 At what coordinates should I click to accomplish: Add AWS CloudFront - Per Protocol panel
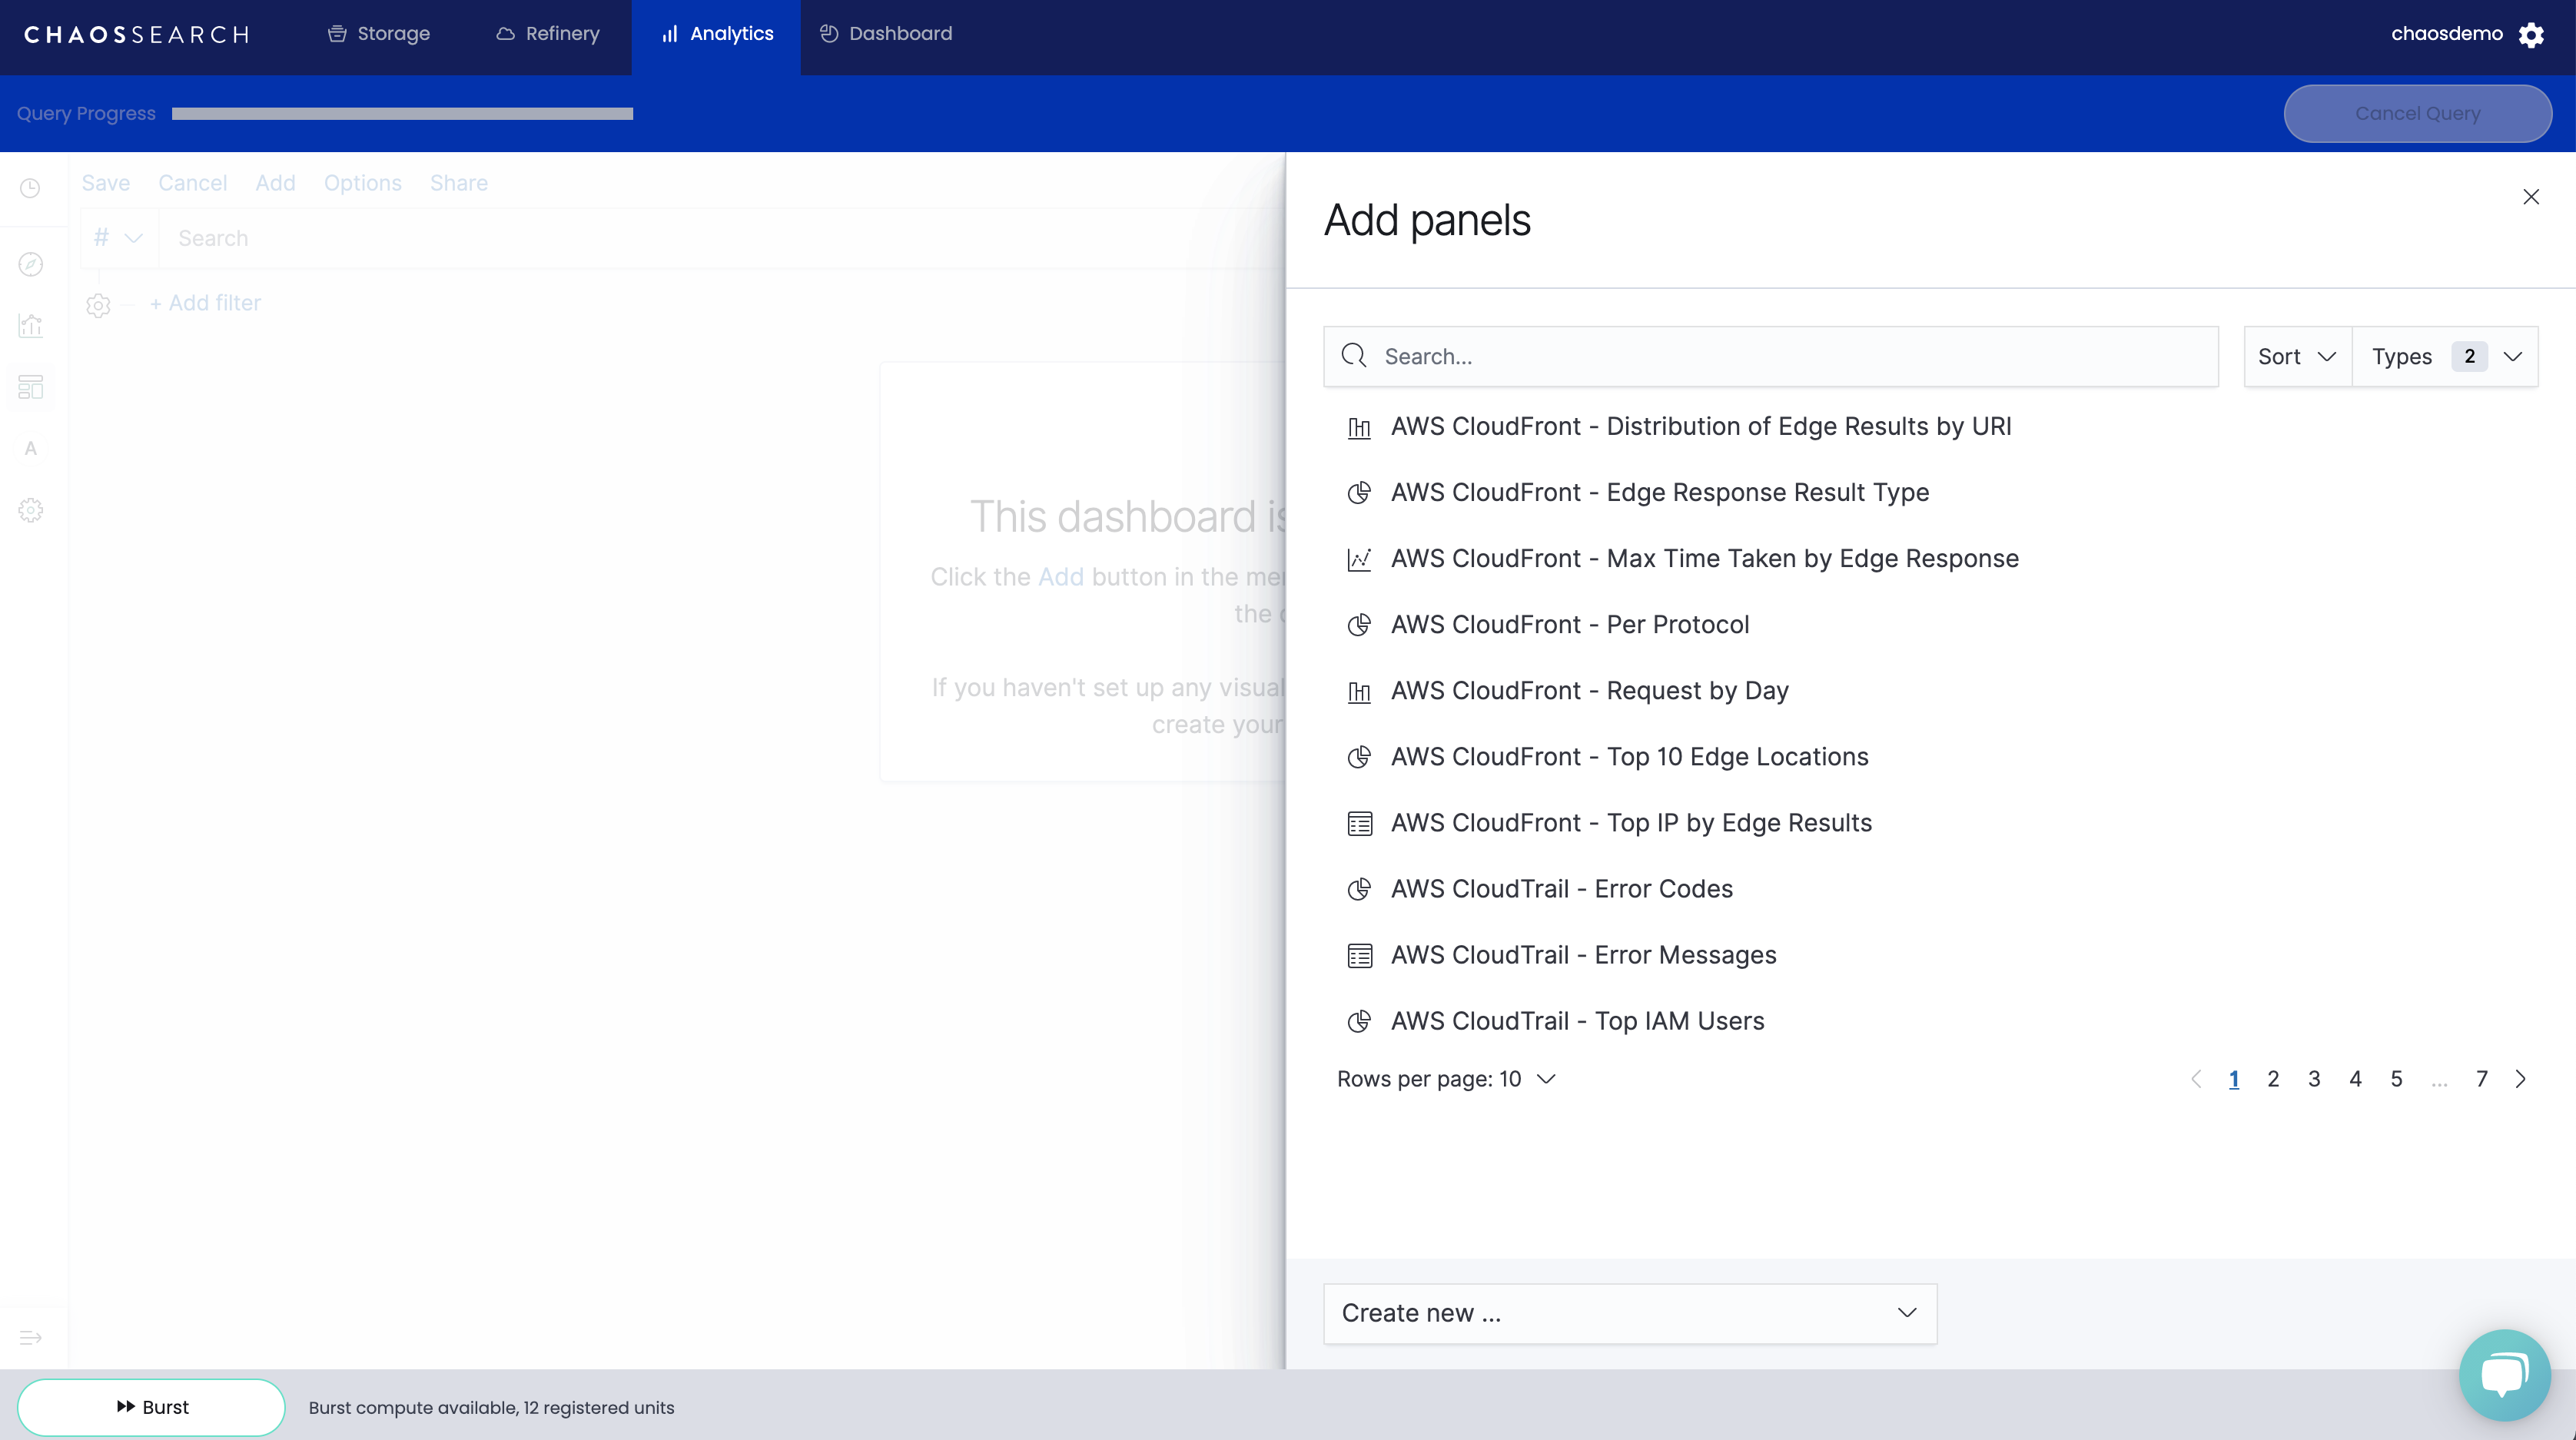[1570, 625]
